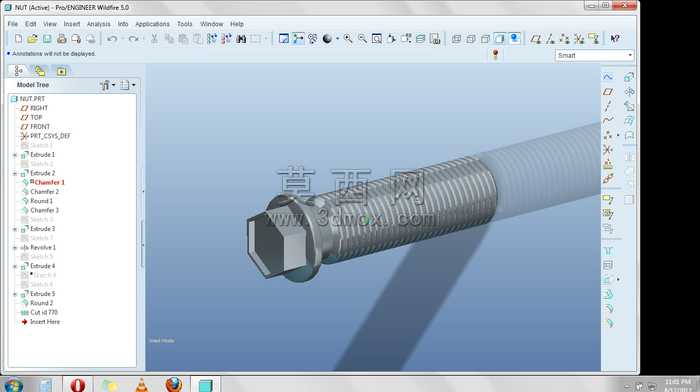700x392 pixels.
Task: Refit the model to the screen
Action: [x=377, y=39]
